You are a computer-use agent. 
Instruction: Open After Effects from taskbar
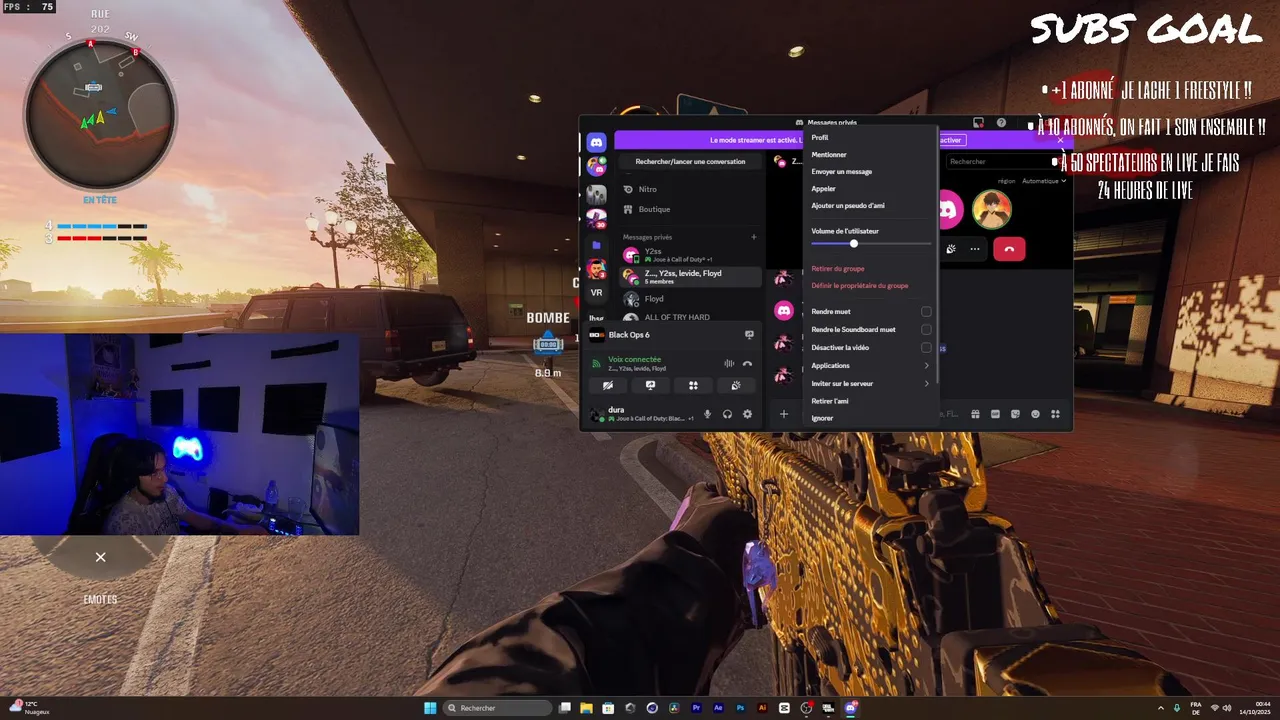pos(719,708)
